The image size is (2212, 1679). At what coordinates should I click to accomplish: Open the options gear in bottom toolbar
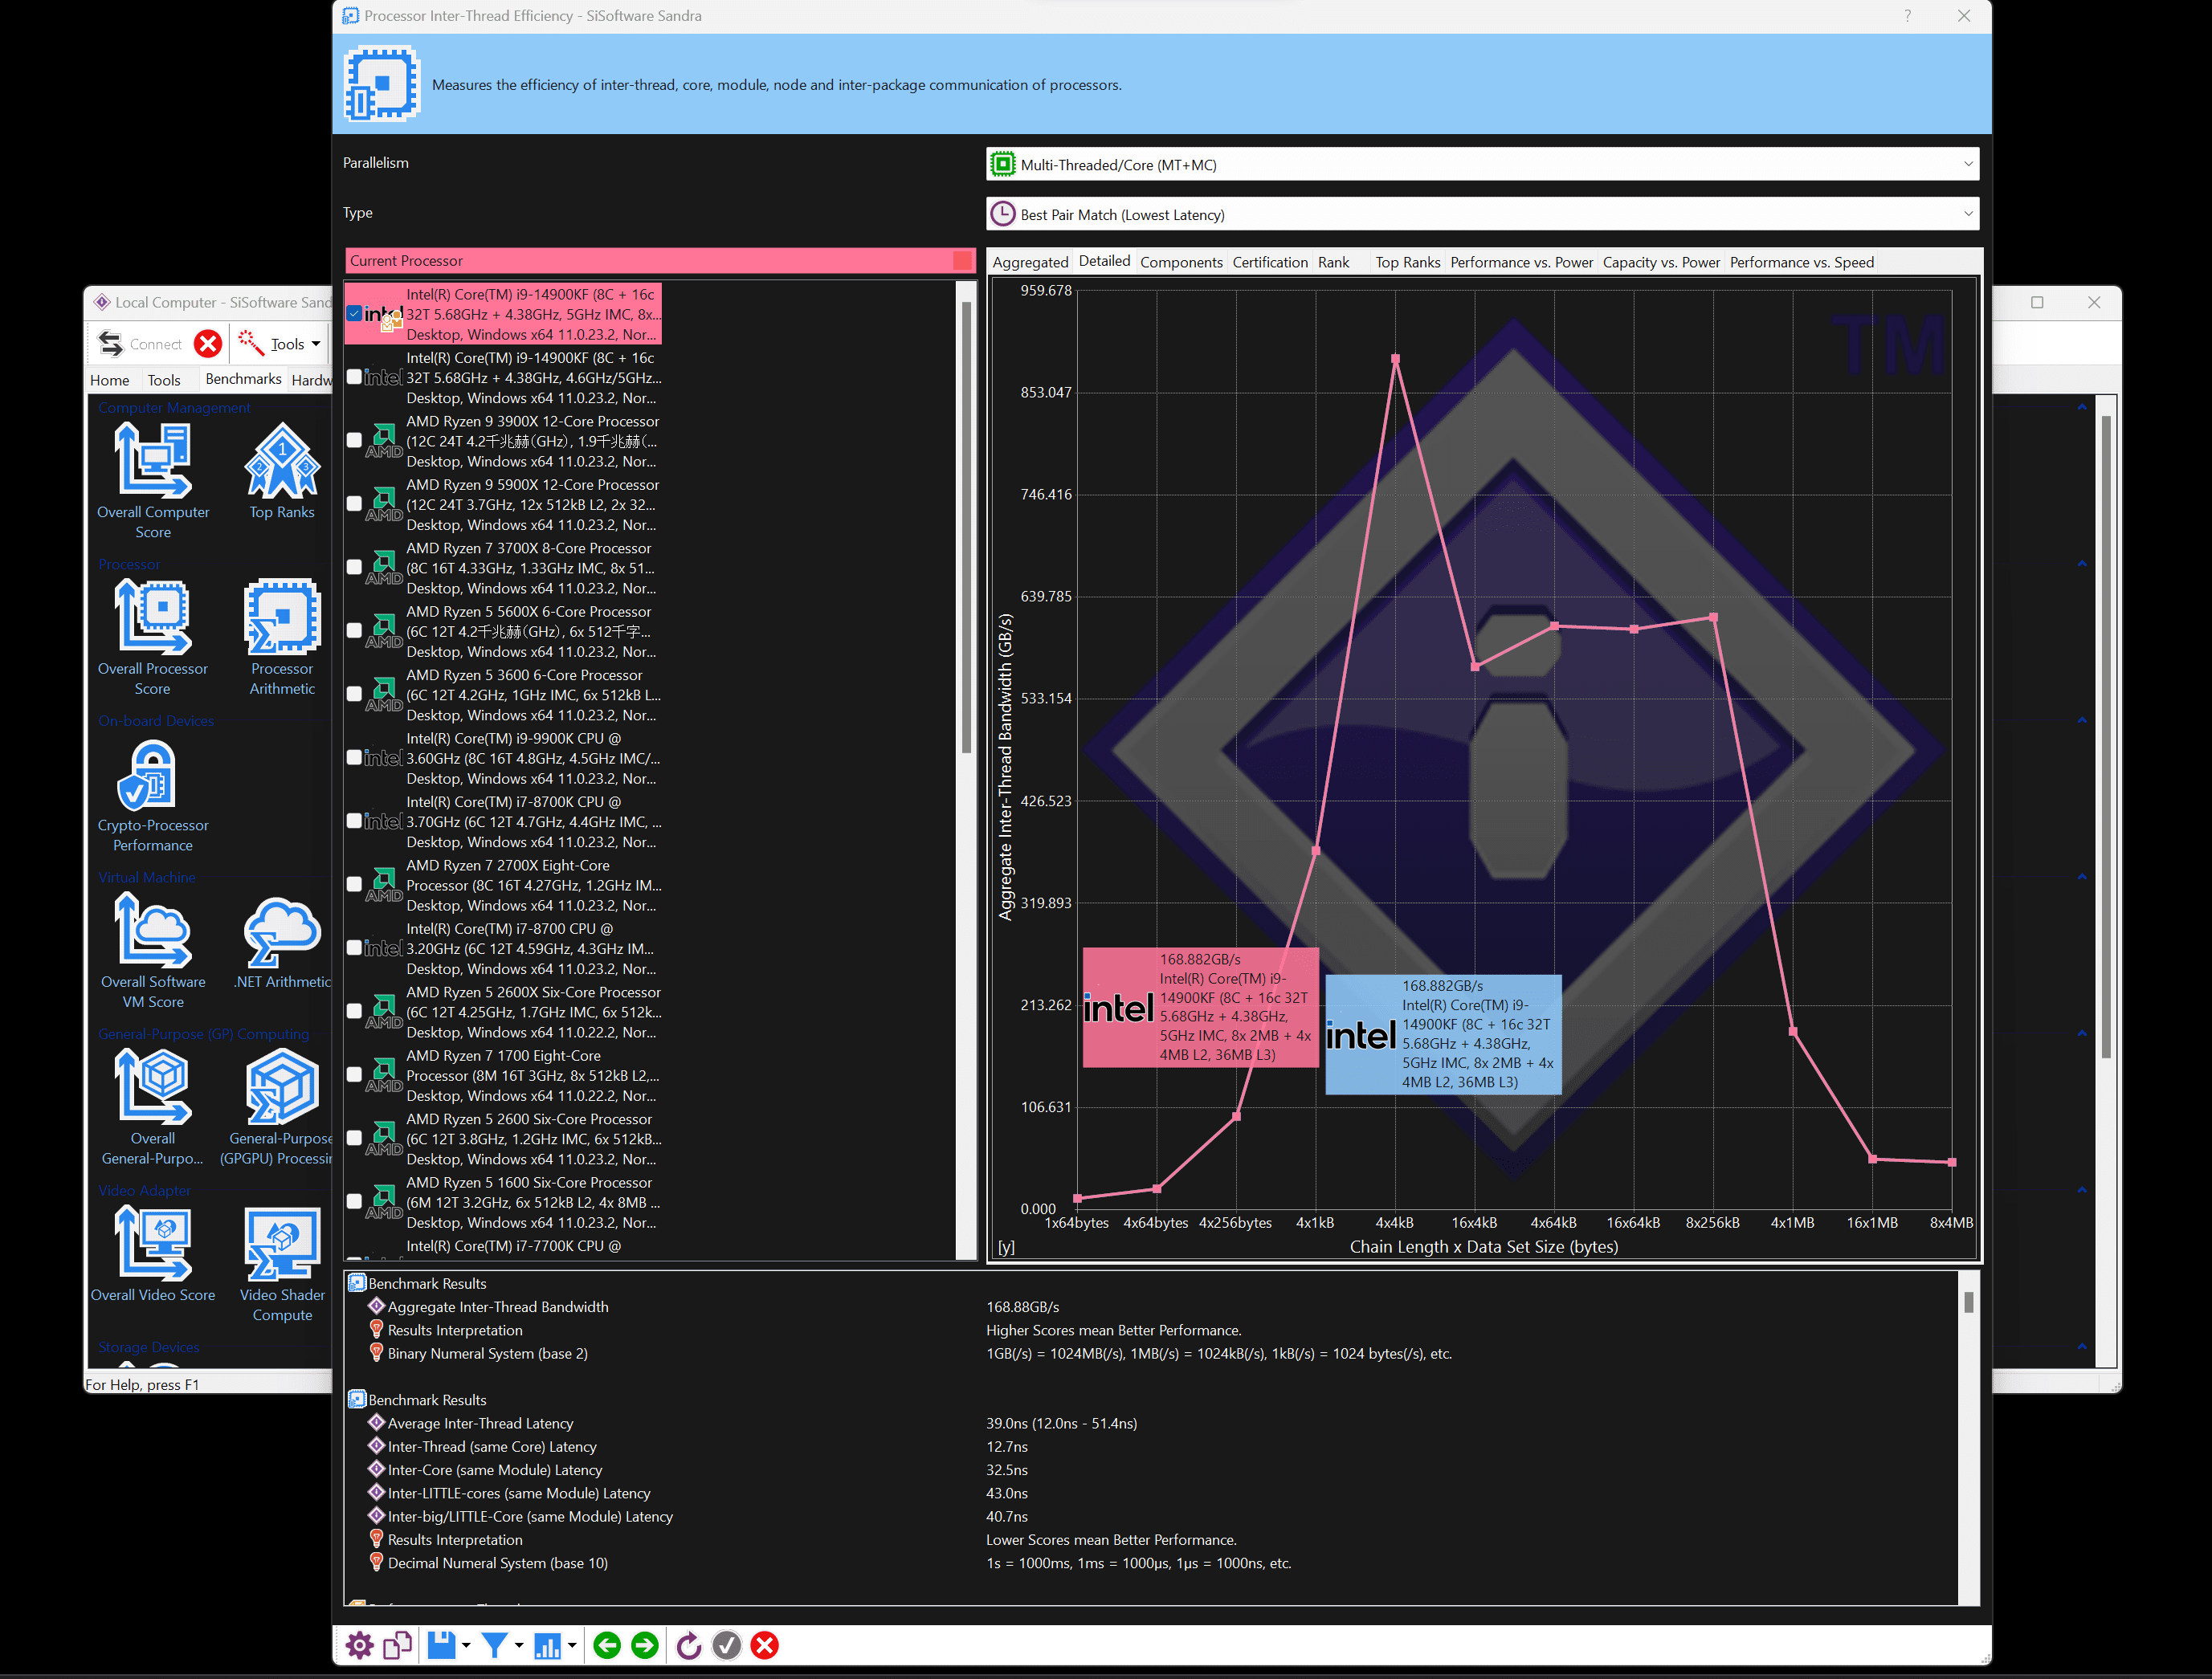[x=359, y=1645]
